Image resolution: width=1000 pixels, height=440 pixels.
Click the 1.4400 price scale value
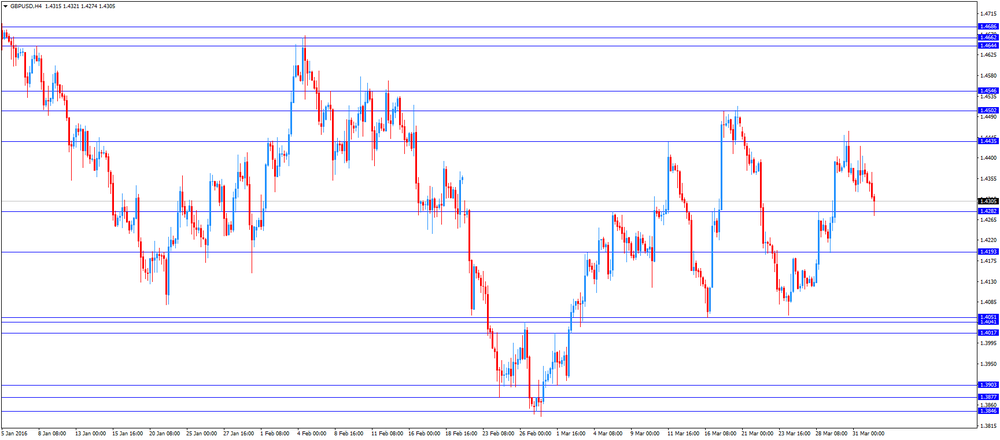pyautogui.click(x=989, y=158)
